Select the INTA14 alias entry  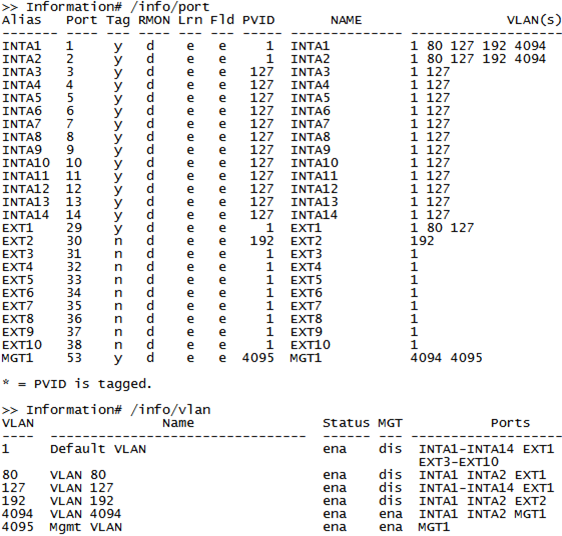pos(25,215)
